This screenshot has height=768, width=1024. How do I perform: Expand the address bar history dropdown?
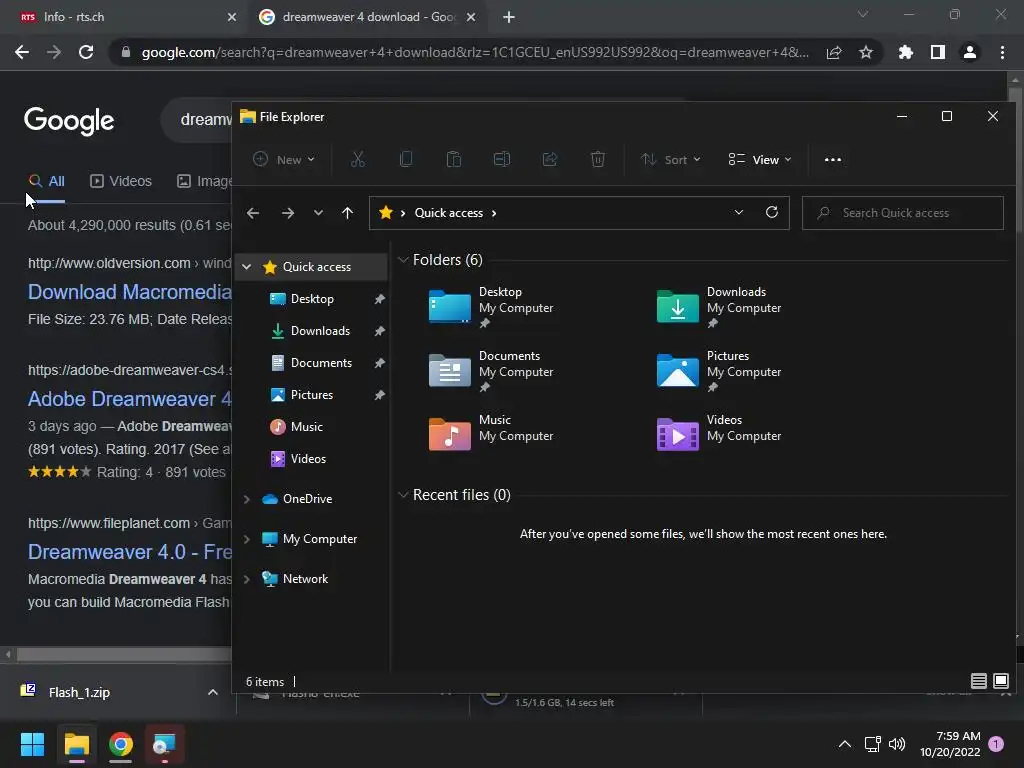739,212
